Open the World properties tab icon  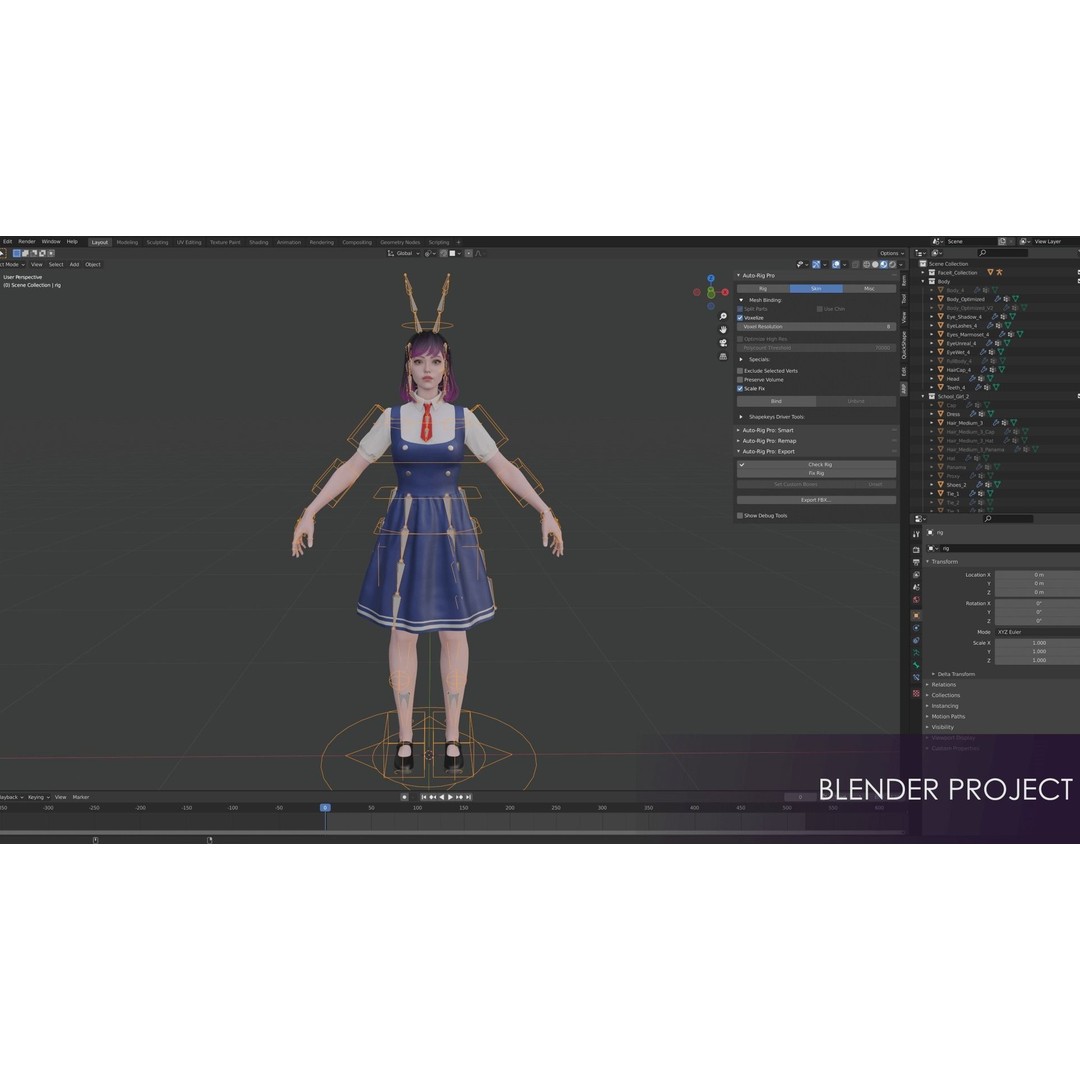916,599
